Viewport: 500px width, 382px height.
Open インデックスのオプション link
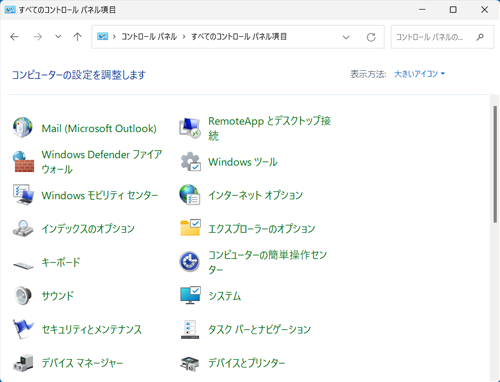point(88,228)
